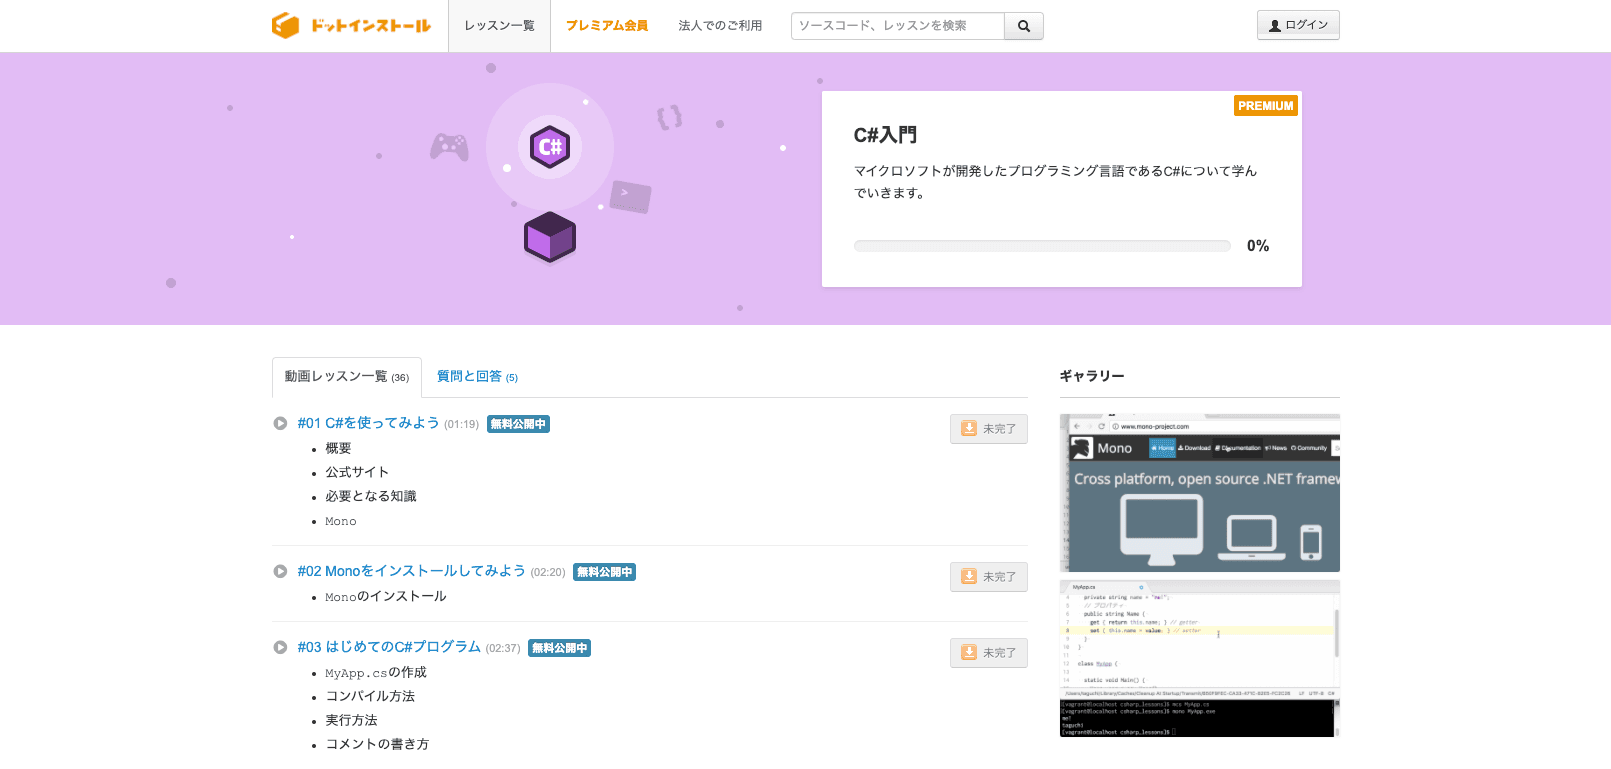
Task: Click the course progress bar at 0%
Action: tap(1041, 246)
